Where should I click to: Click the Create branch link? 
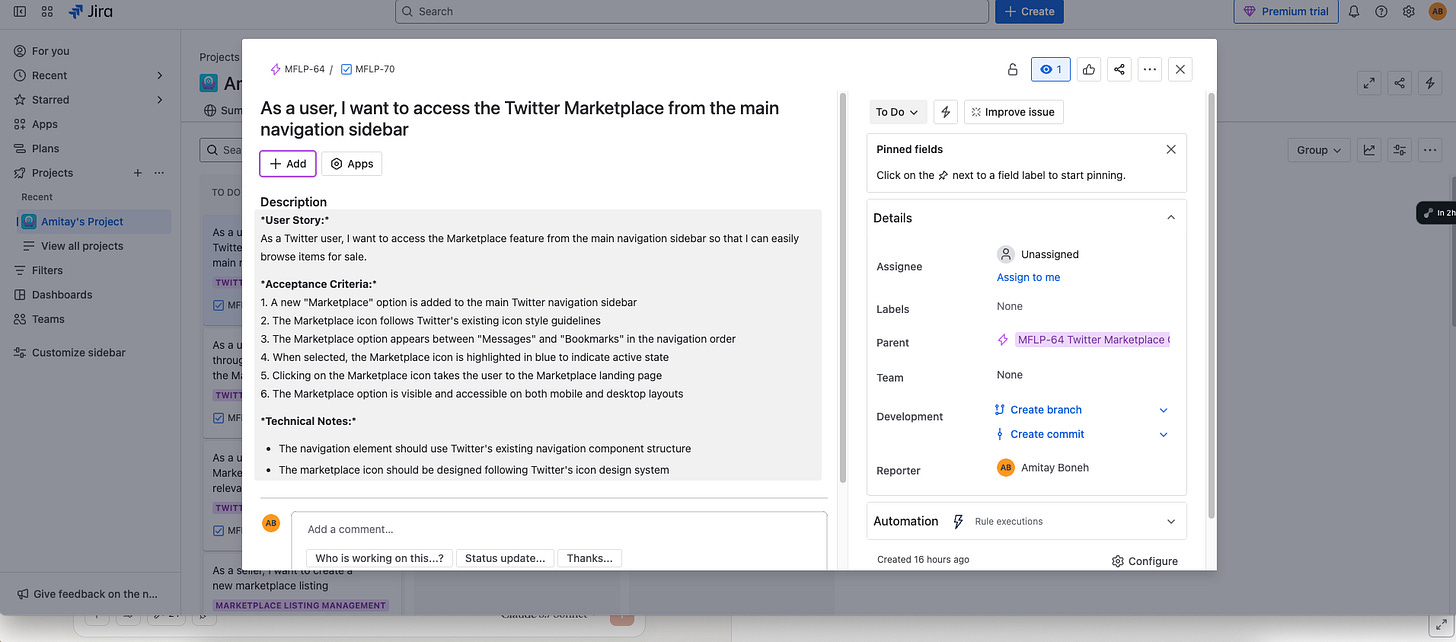click(1046, 410)
